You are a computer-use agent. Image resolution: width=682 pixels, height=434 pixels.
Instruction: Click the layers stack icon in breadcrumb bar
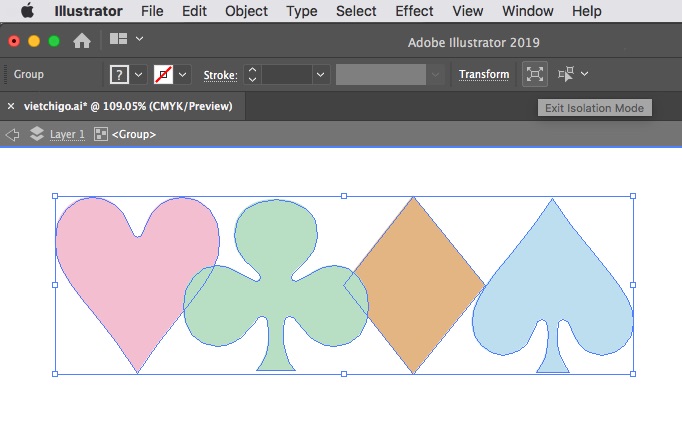point(37,134)
